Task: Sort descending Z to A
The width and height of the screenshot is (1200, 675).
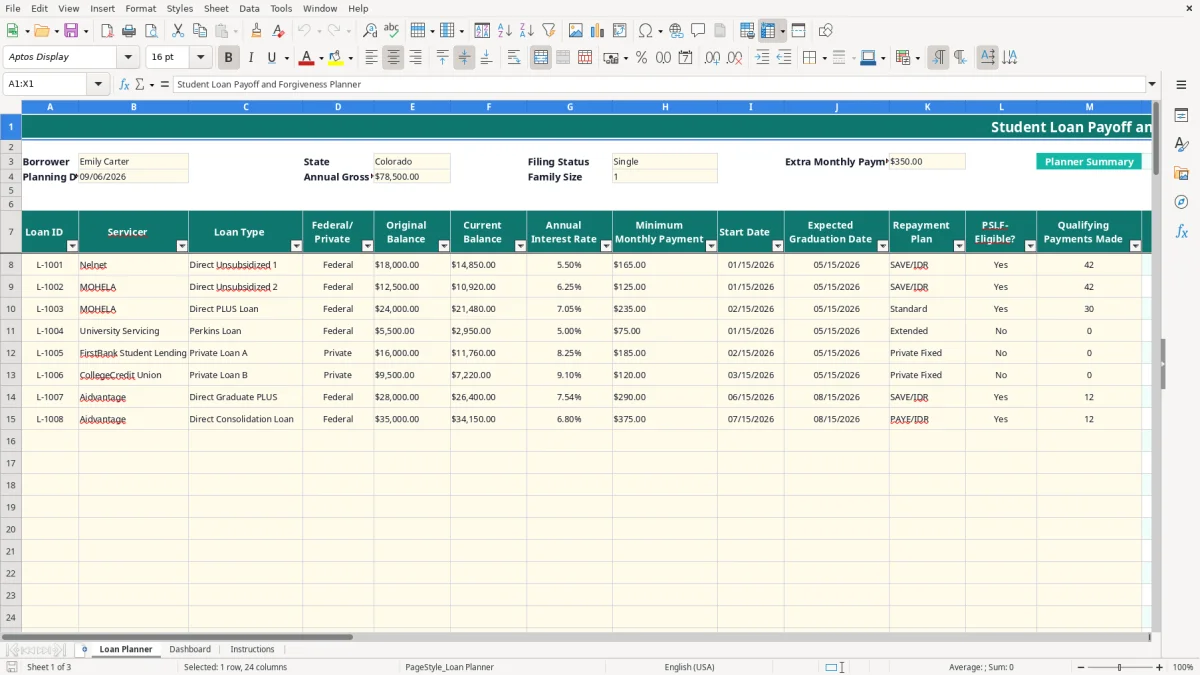Action: [x=527, y=31]
